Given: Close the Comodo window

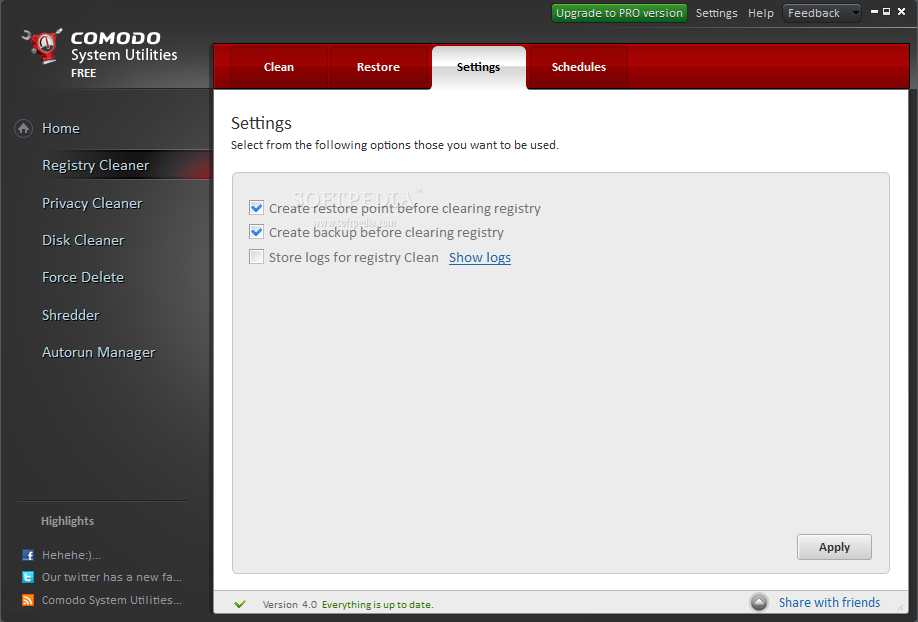Looking at the screenshot, I should pos(902,12).
